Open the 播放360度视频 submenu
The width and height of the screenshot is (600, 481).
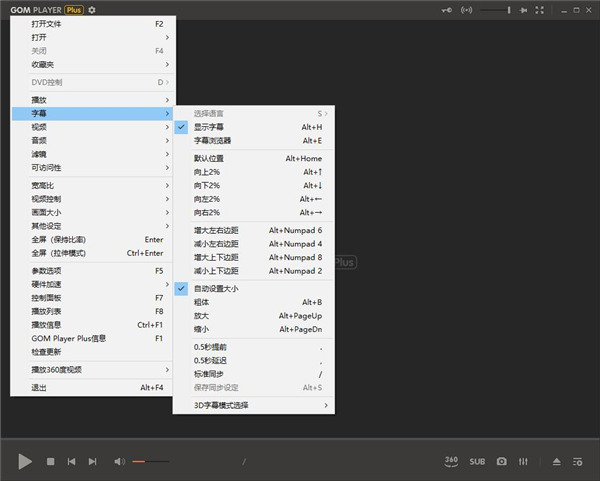click(93, 370)
